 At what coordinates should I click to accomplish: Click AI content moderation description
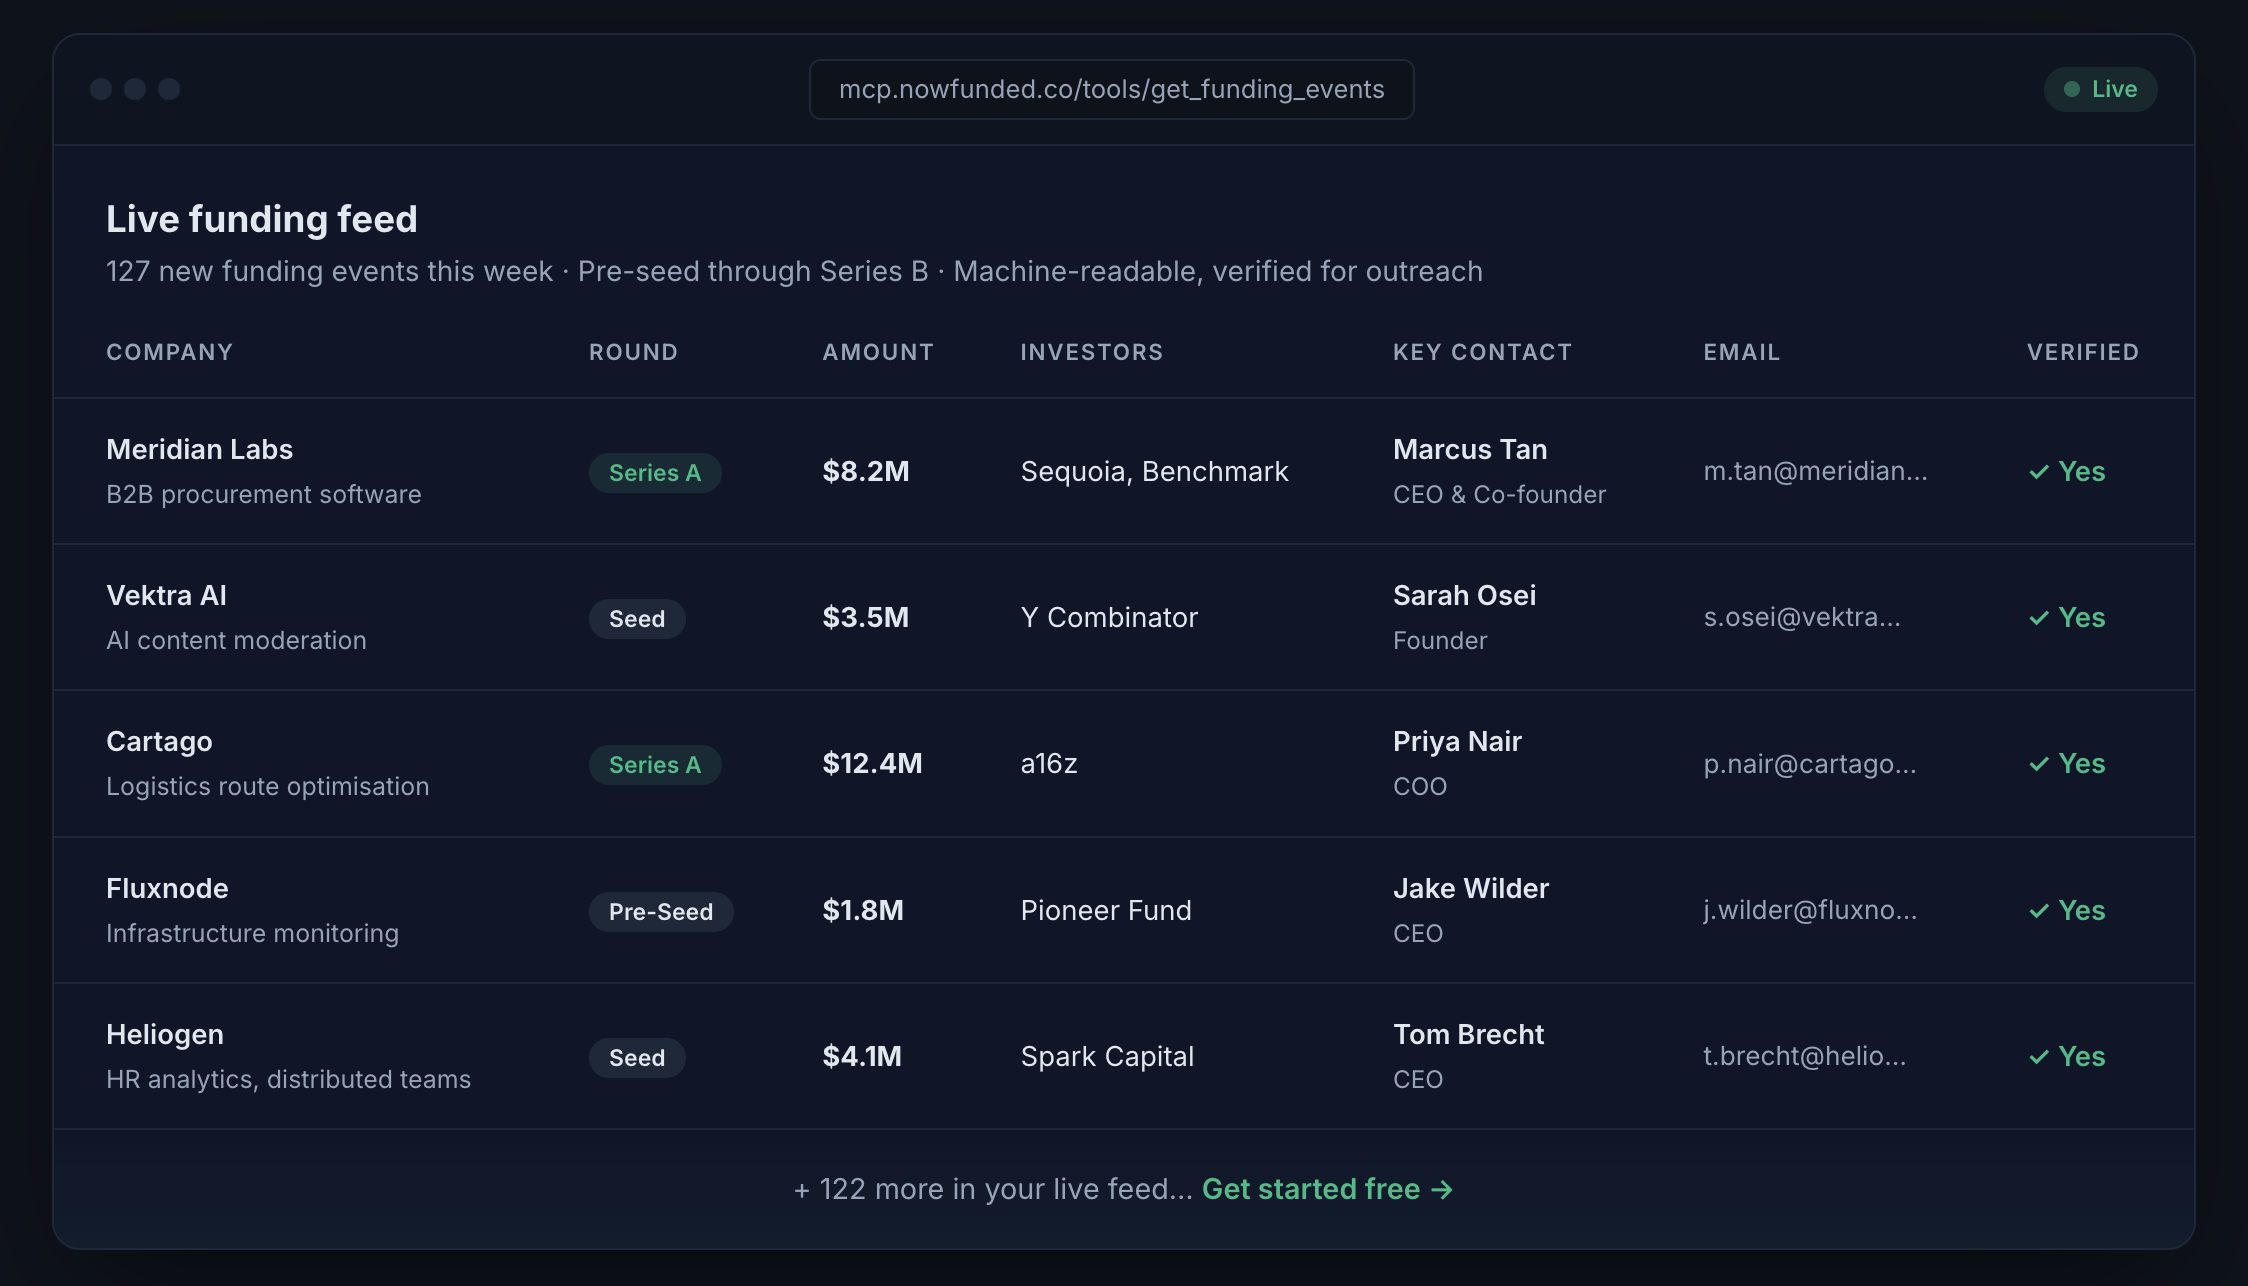pyautogui.click(x=236, y=640)
